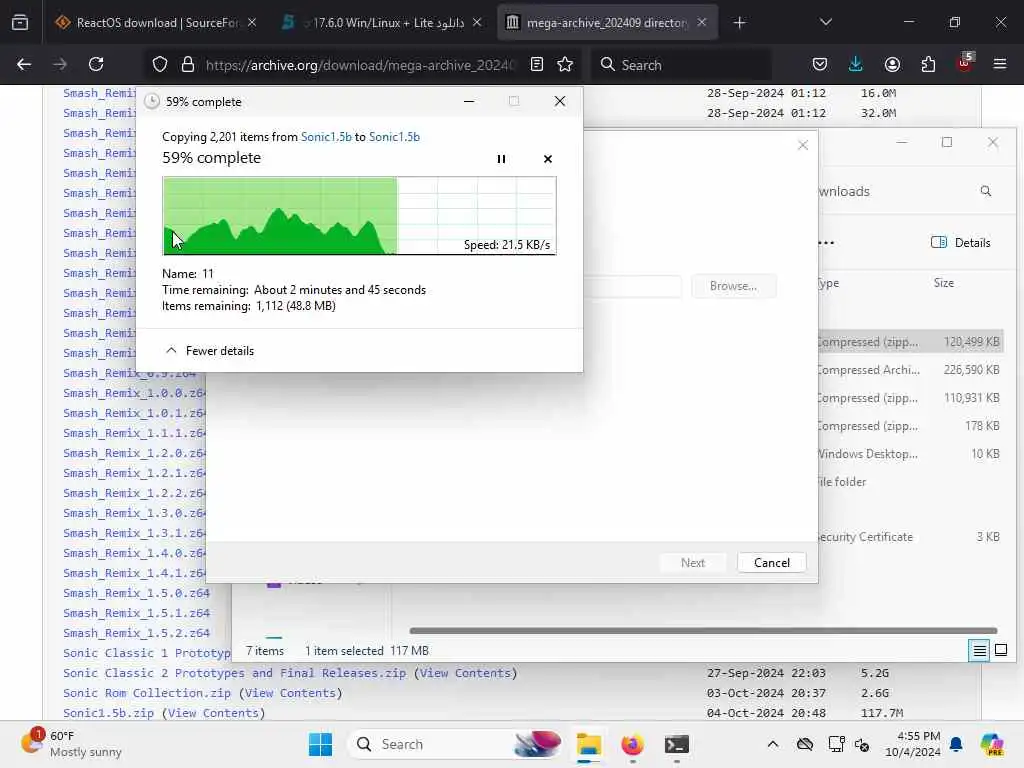Open the clock showing 4:55 PM
Image resolution: width=1024 pixels, height=768 pixels.
coord(913,744)
